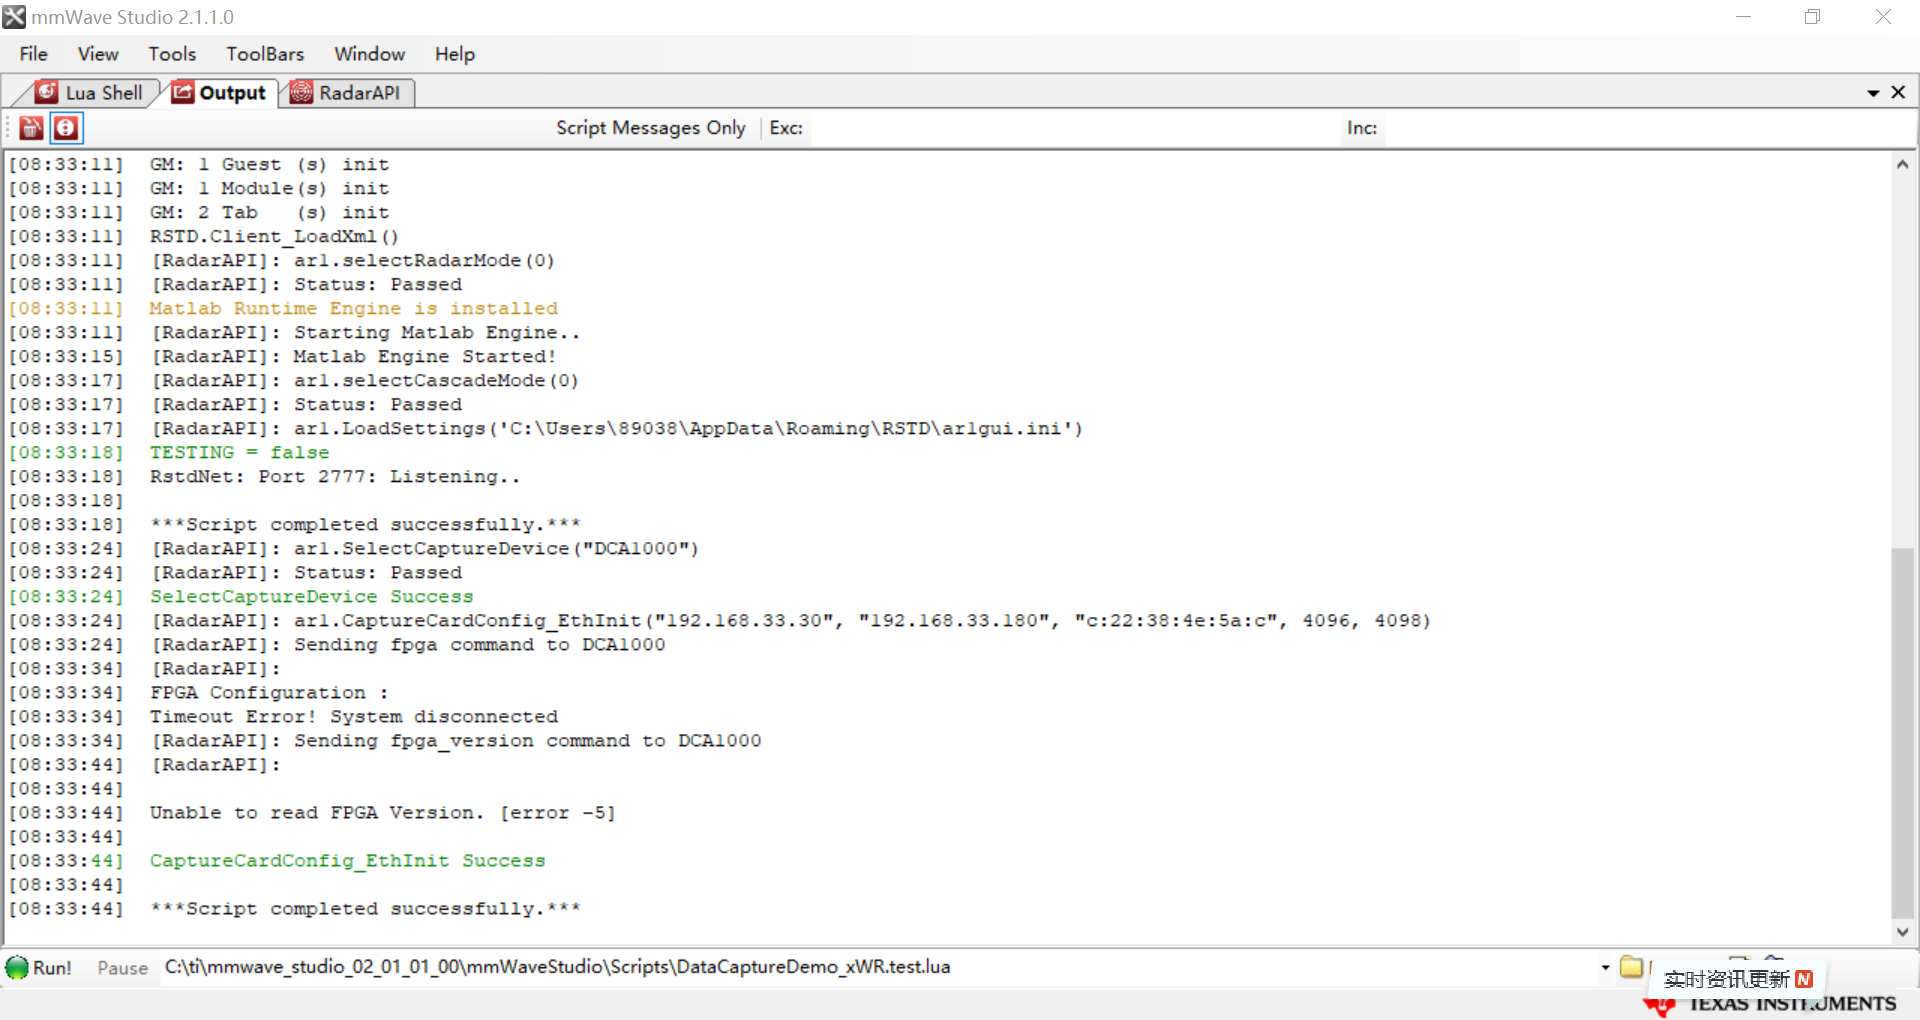Open the View menu
Viewport: 1920px width, 1020px height.
[x=98, y=54]
